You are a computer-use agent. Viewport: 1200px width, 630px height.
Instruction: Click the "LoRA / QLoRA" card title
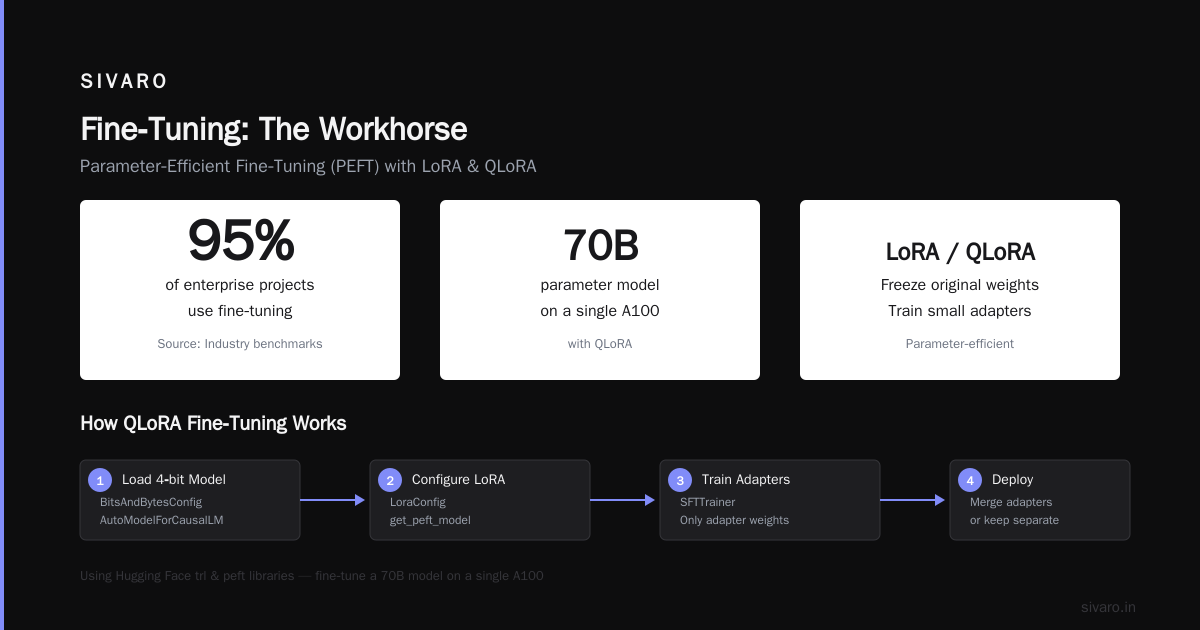[x=960, y=252]
